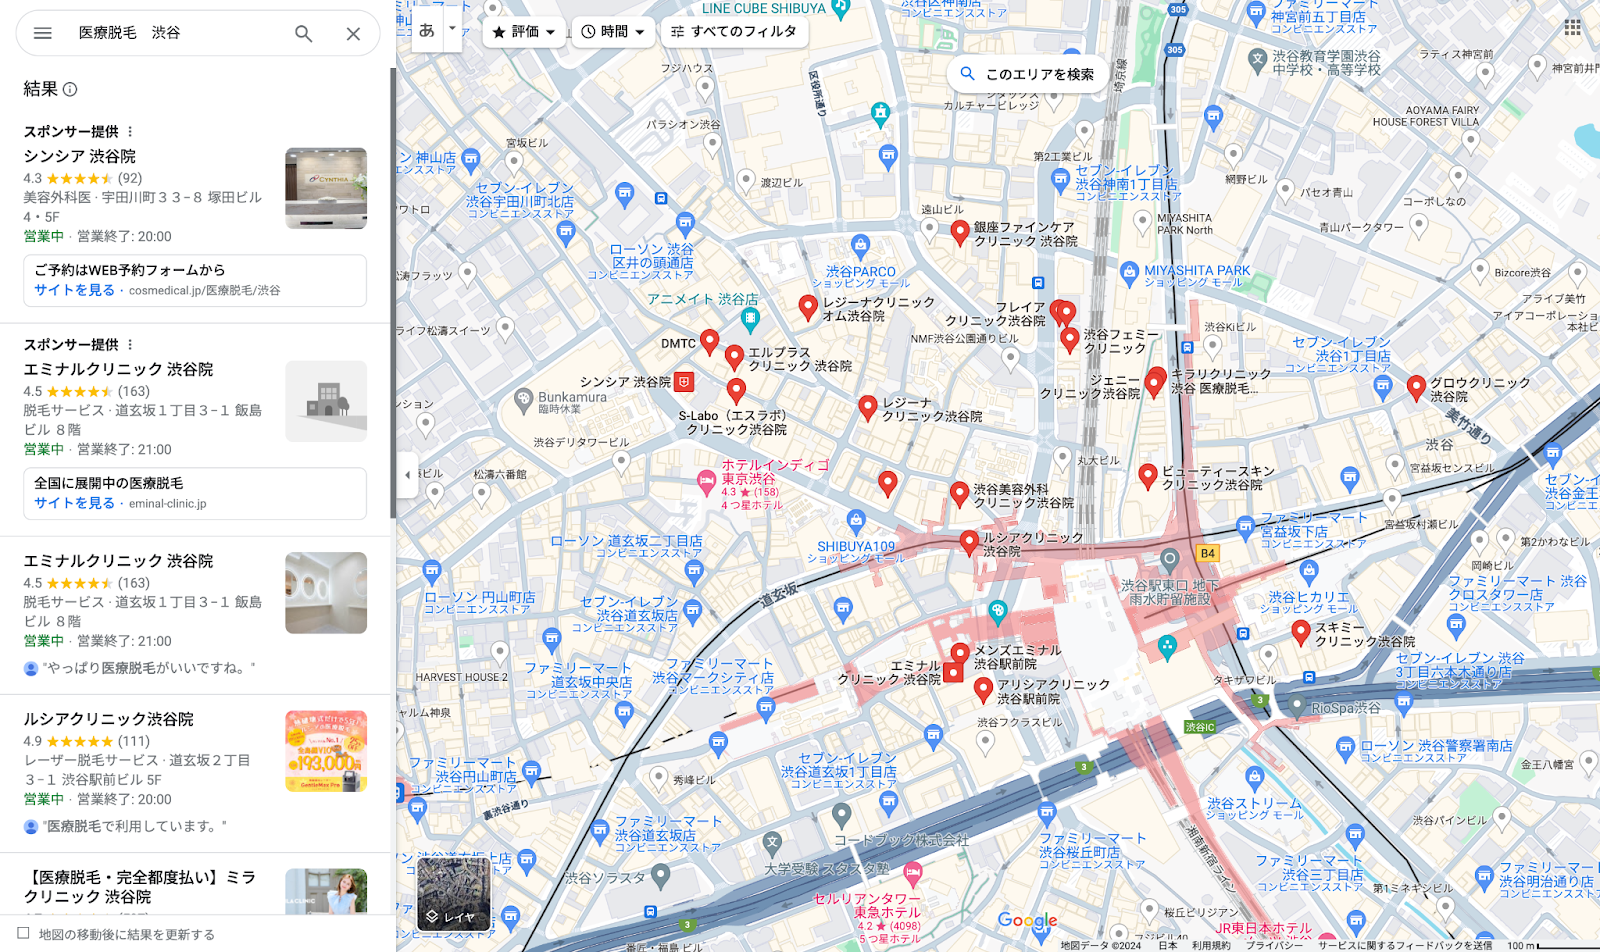This screenshot has height=952, width=1600.
Task: Toggle 地図の移動後に結果を更新する checkbox
Action: 23,933
